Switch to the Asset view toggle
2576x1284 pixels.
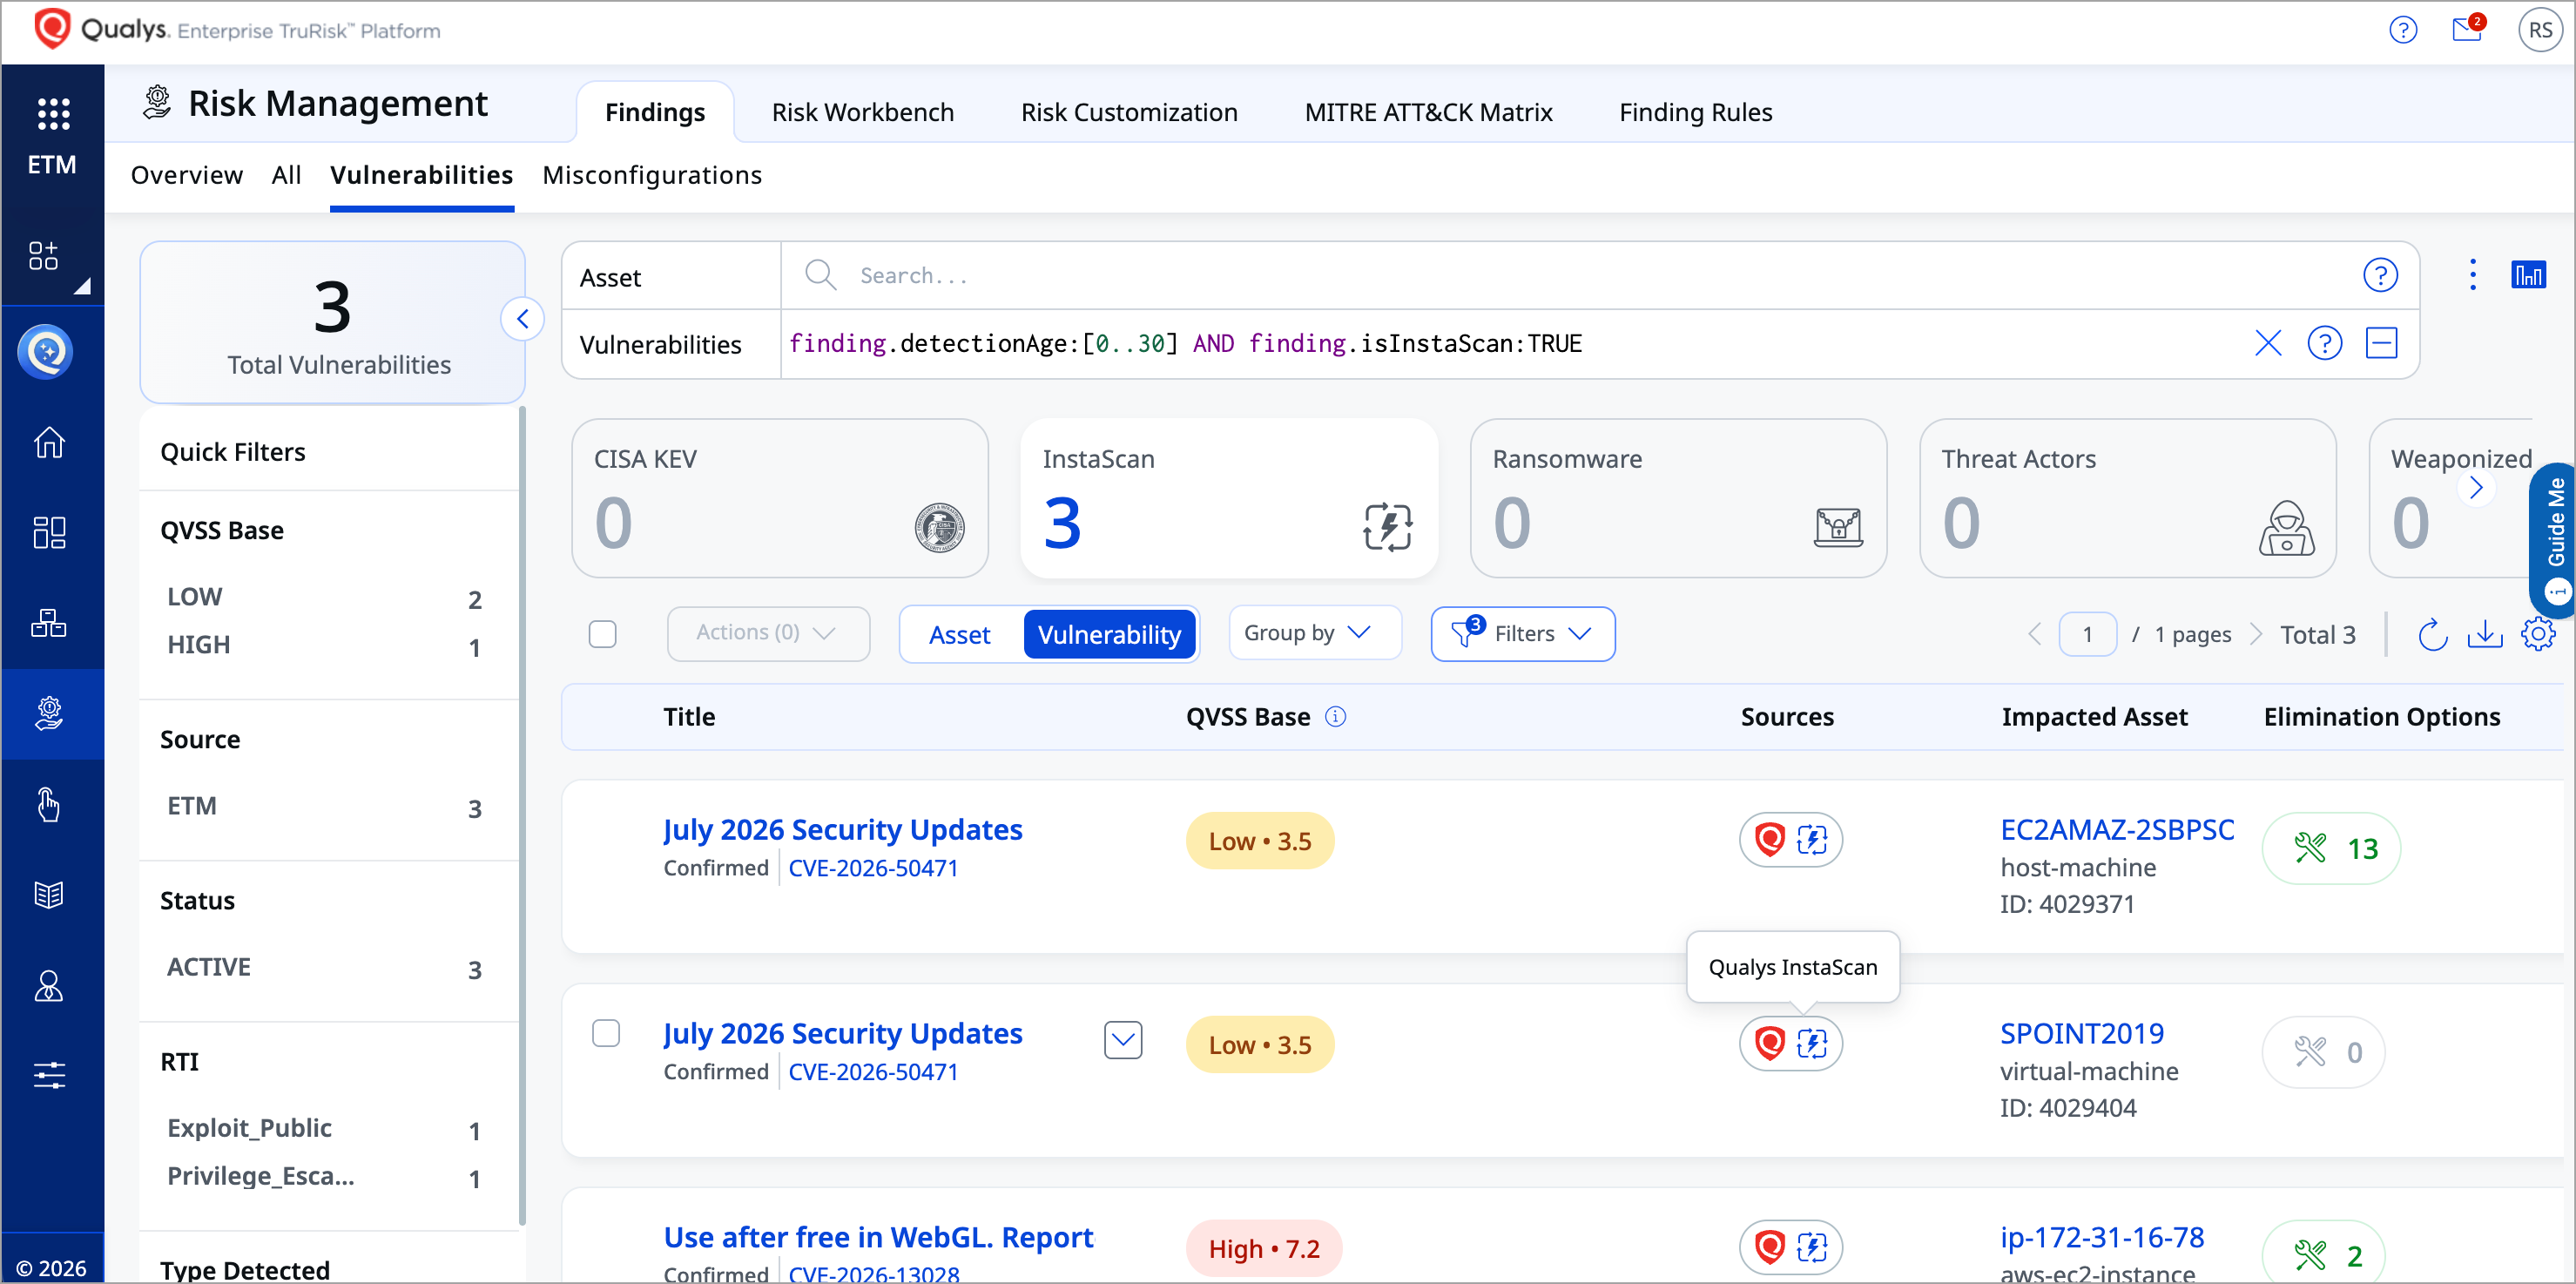click(959, 634)
